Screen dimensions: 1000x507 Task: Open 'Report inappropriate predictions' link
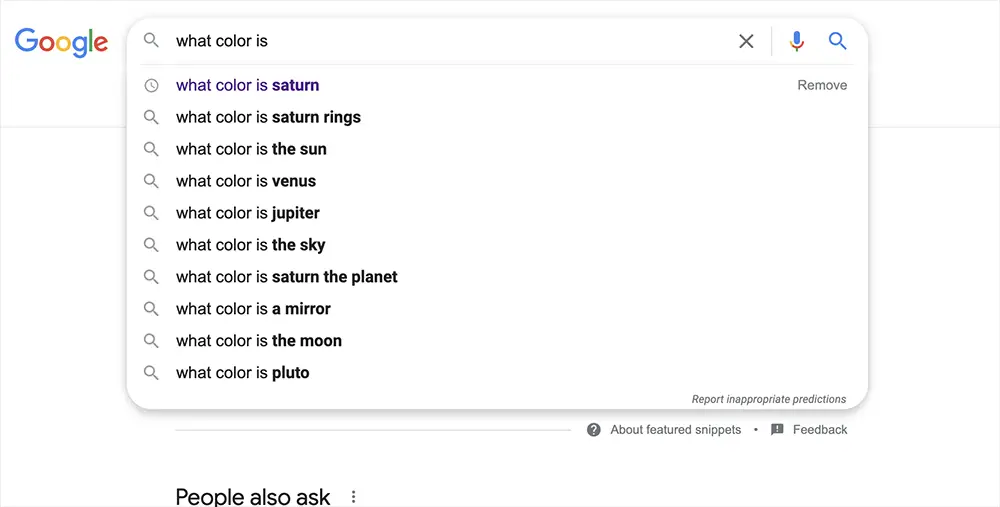[768, 399]
